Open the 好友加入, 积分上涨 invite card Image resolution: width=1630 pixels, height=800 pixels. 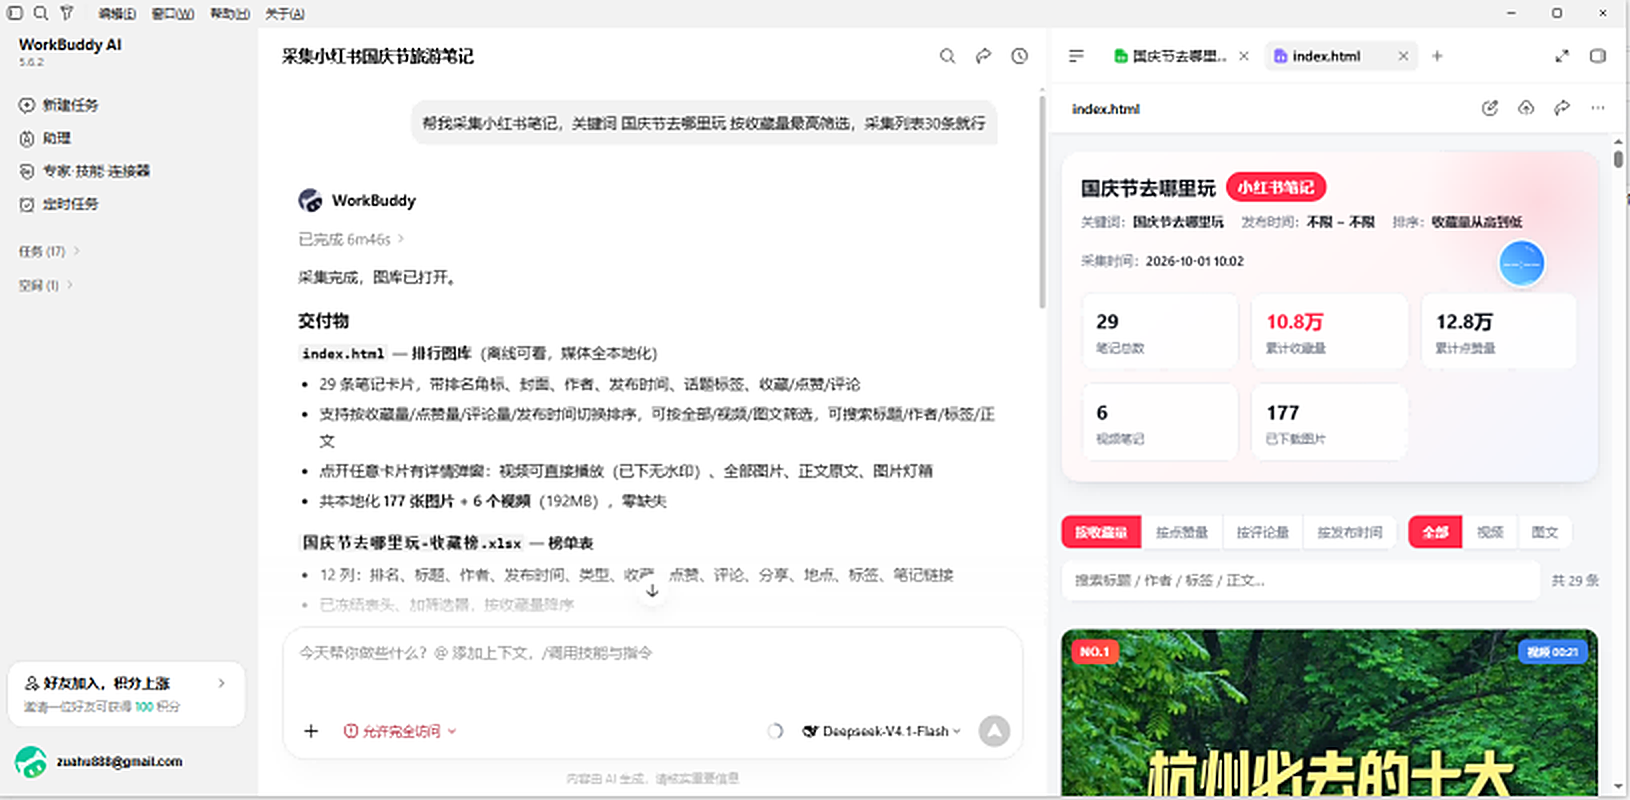(126, 694)
